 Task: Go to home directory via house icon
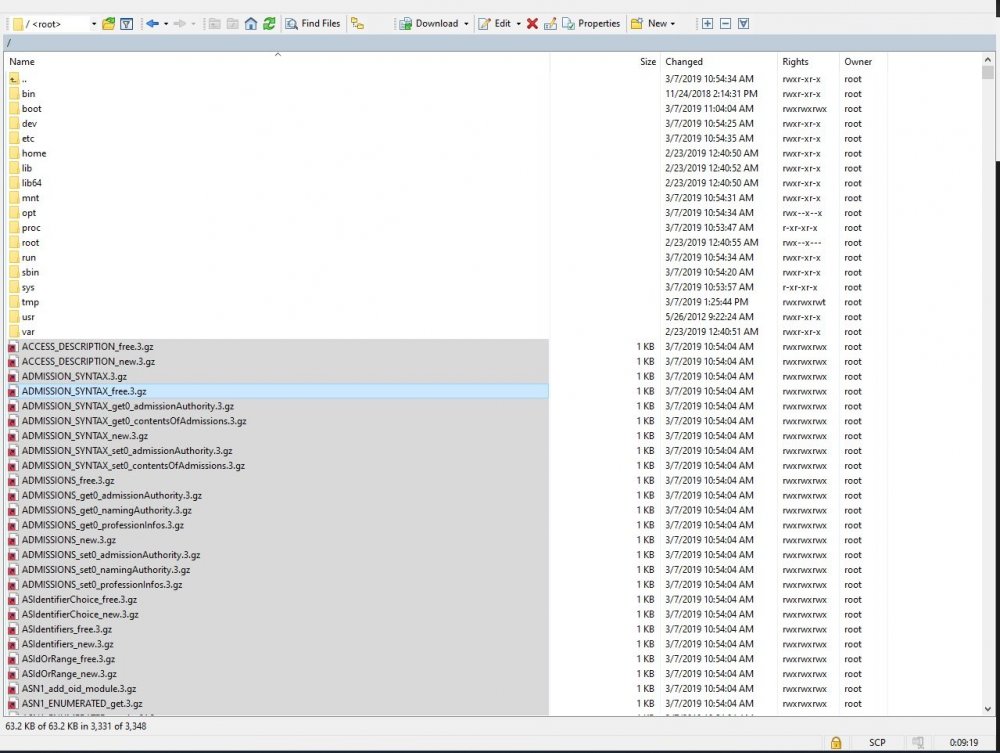(251, 24)
